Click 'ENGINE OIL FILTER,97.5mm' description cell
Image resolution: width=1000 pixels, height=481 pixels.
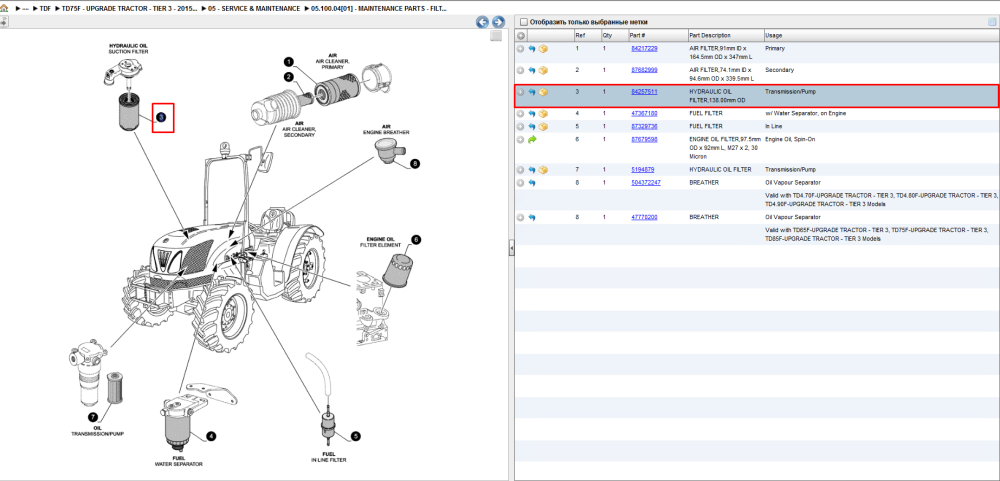[725, 148]
